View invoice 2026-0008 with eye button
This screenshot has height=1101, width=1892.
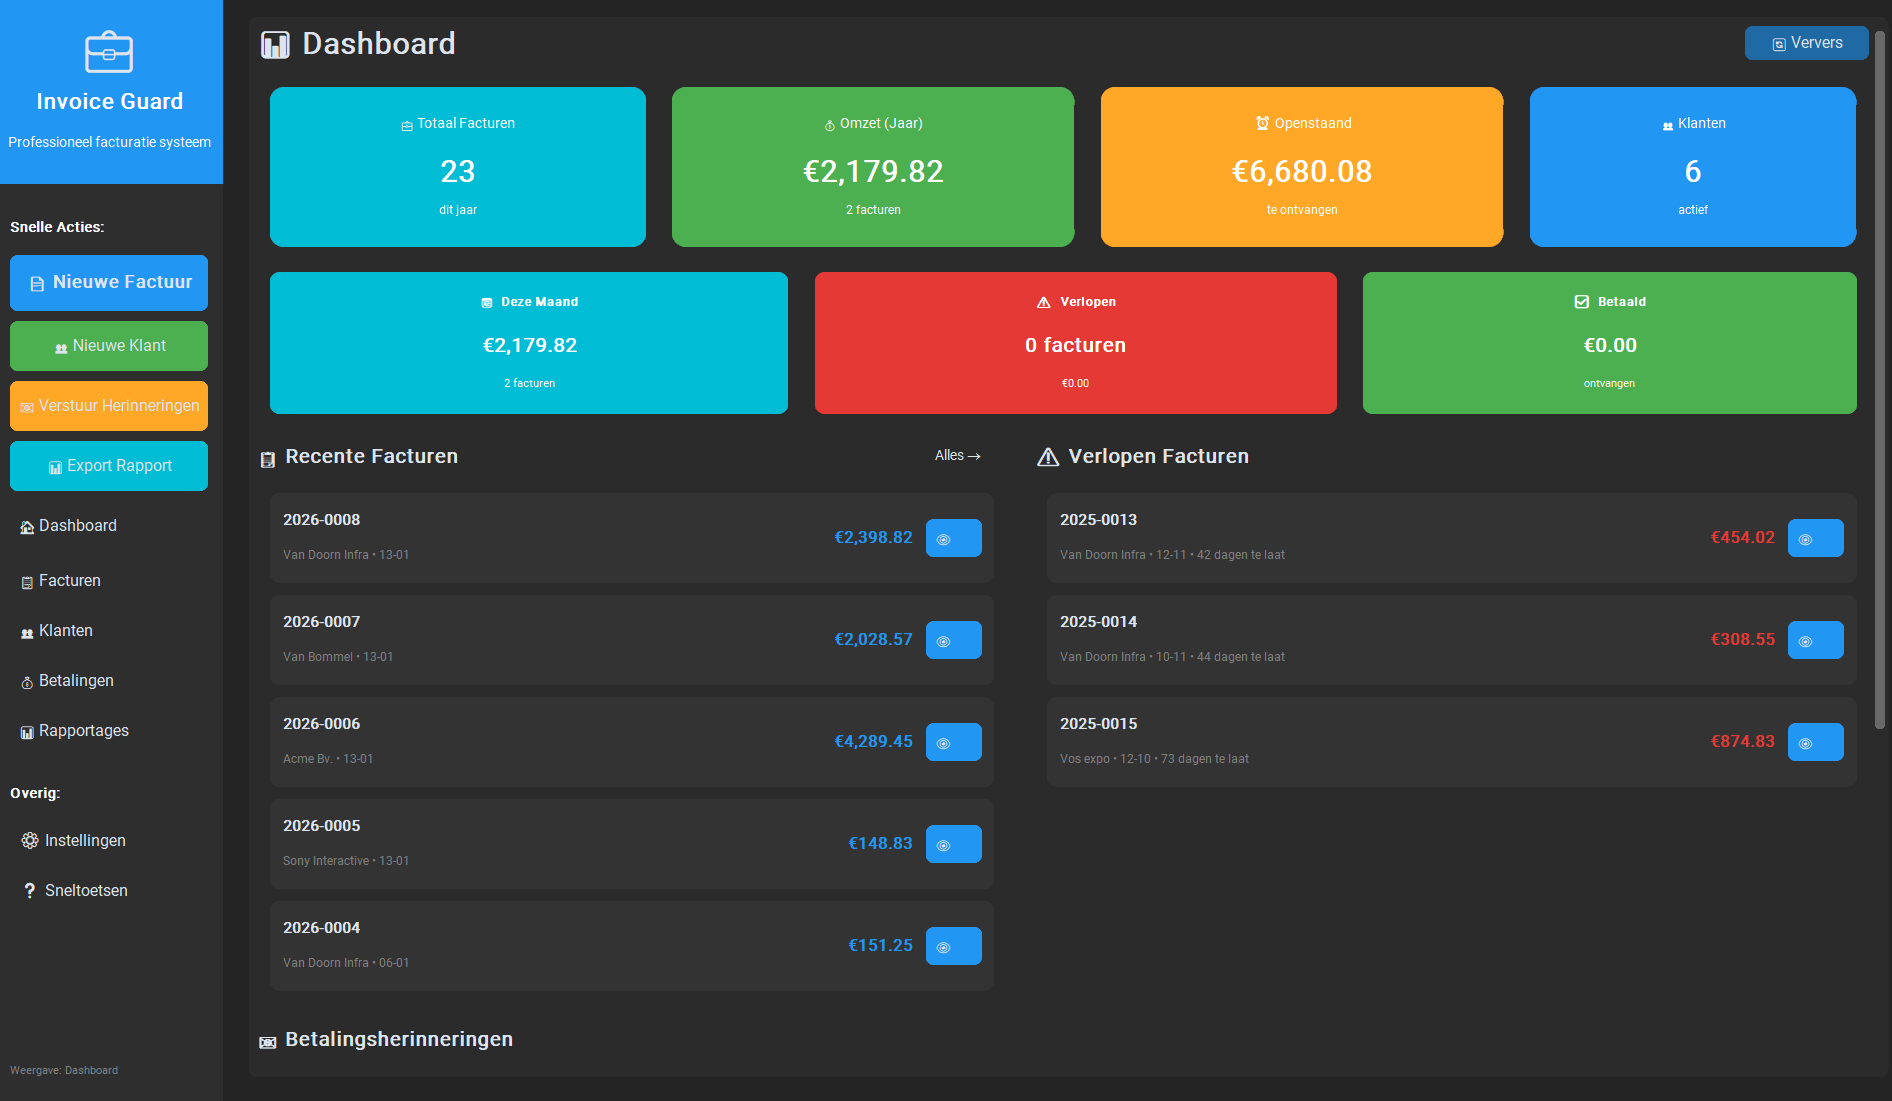point(953,538)
